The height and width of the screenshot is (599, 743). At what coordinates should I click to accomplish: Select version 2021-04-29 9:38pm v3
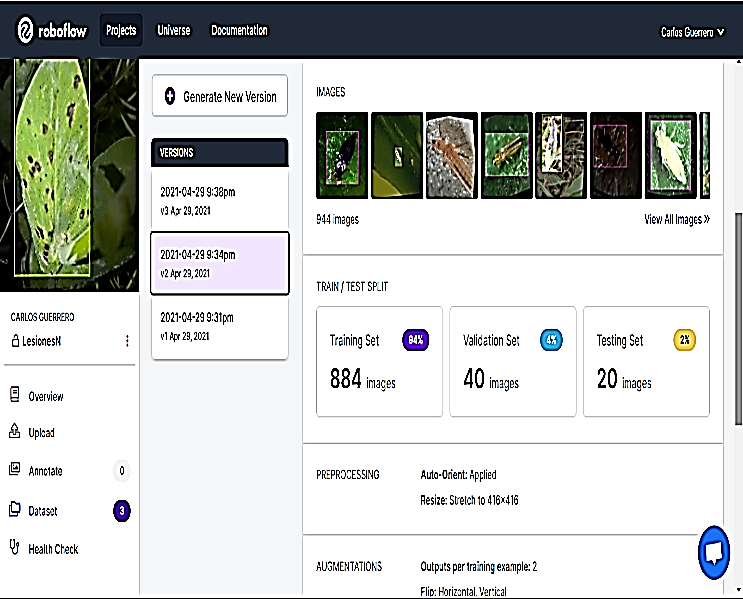pos(219,199)
